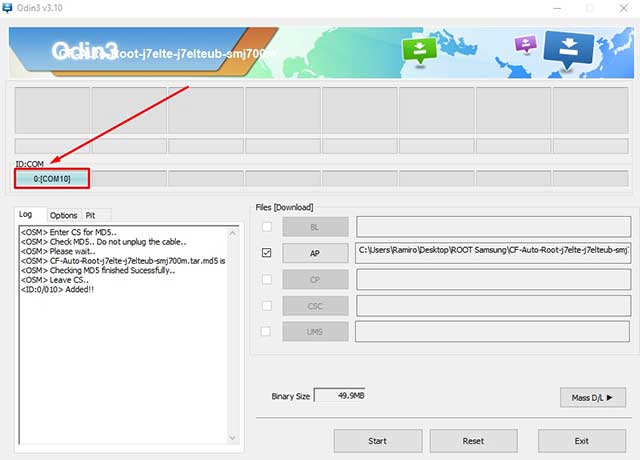Click the Binary Size value field
640x460 pixels.
[340, 396]
